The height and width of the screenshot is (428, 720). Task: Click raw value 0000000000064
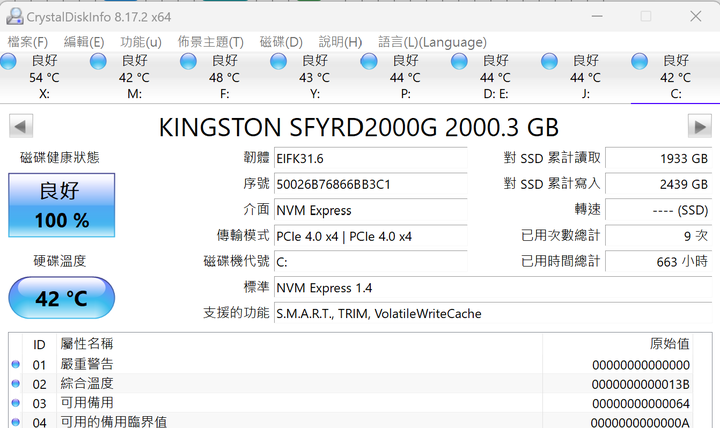coord(641,404)
